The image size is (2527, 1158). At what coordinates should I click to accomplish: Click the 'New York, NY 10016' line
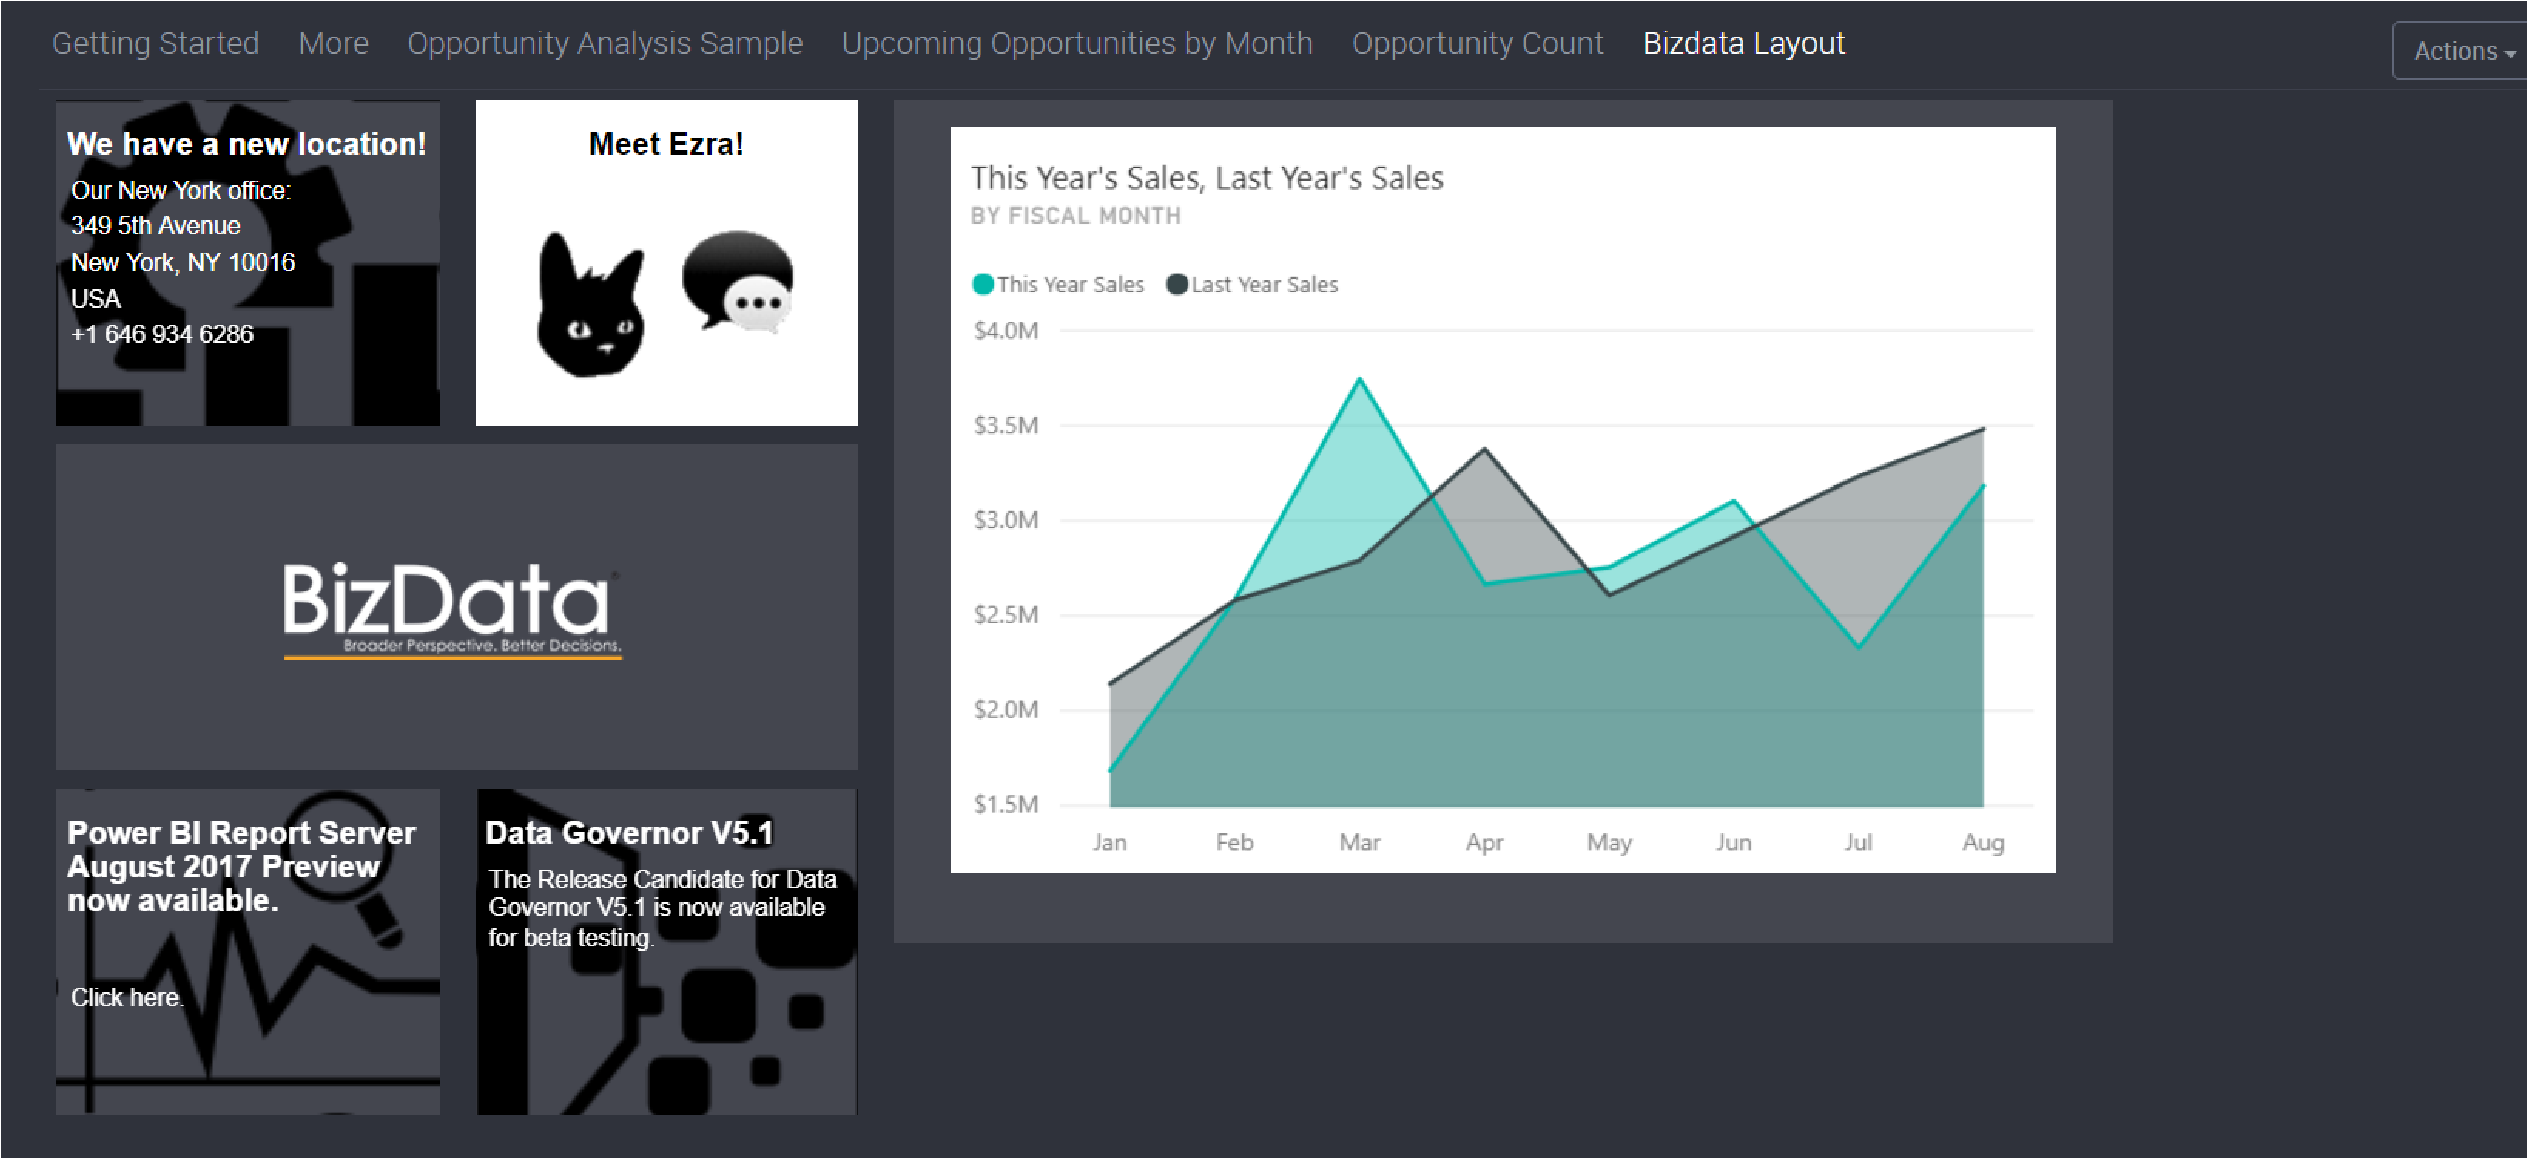pos(183,263)
